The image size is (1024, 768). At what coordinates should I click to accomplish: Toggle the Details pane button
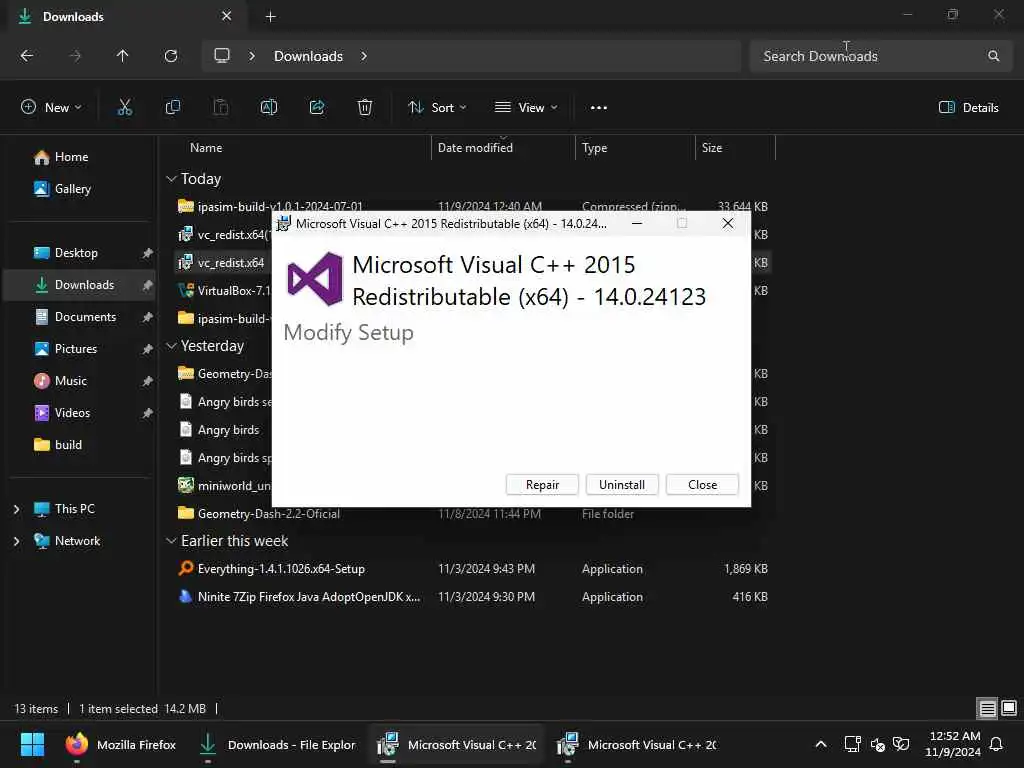click(x=969, y=108)
